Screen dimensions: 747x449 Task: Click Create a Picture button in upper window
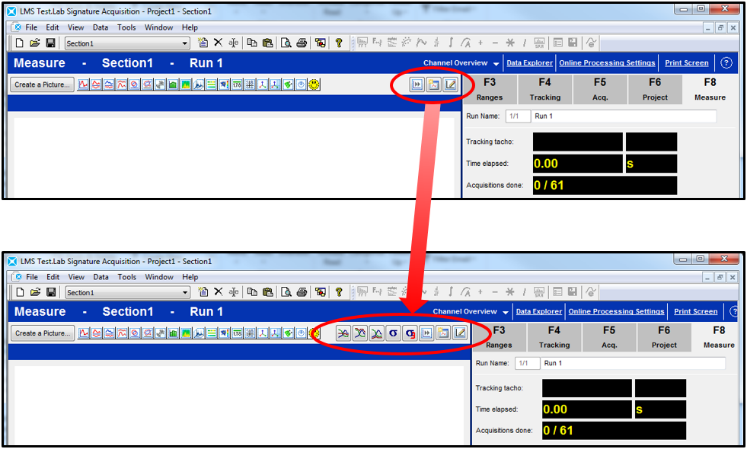point(42,85)
